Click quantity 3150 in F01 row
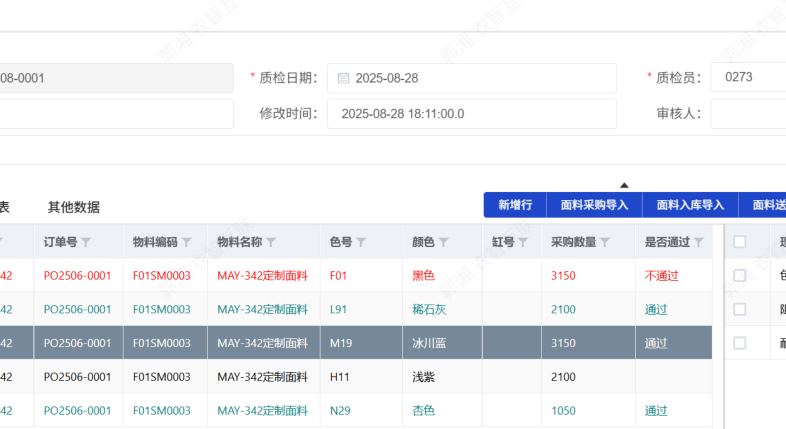 (588, 276)
